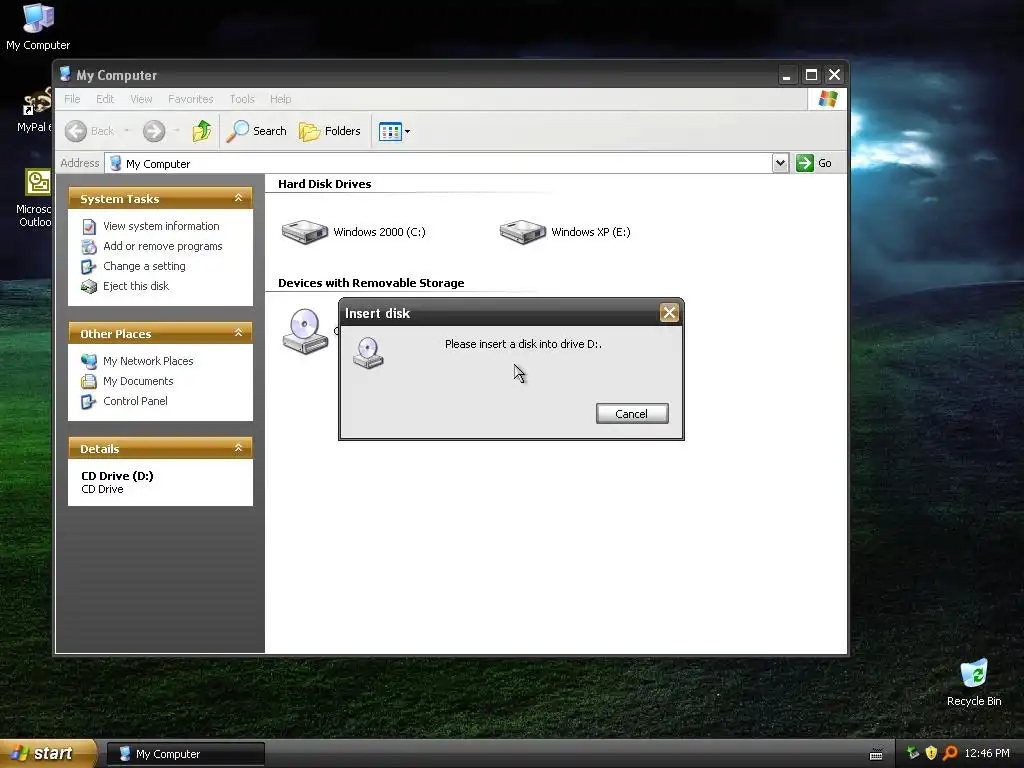The height and width of the screenshot is (768, 1024).
Task: Click the Back navigation arrow icon
Action: [x=76, y=131]
